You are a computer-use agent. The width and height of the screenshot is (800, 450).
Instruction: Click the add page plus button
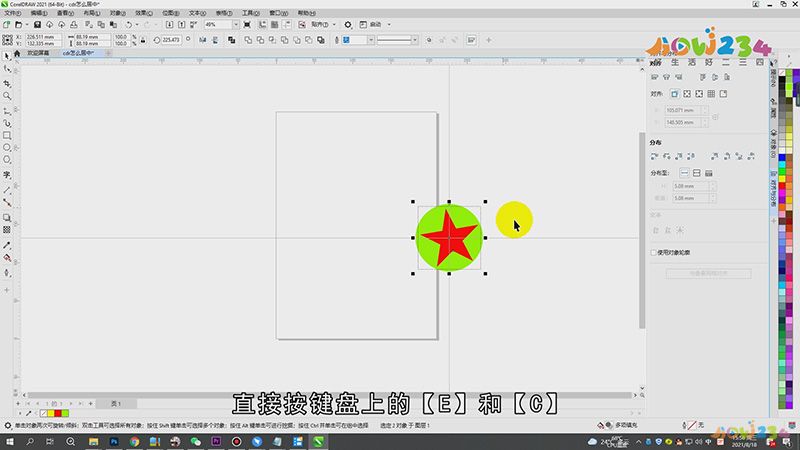pyautogui.click(x=91, y=404)
